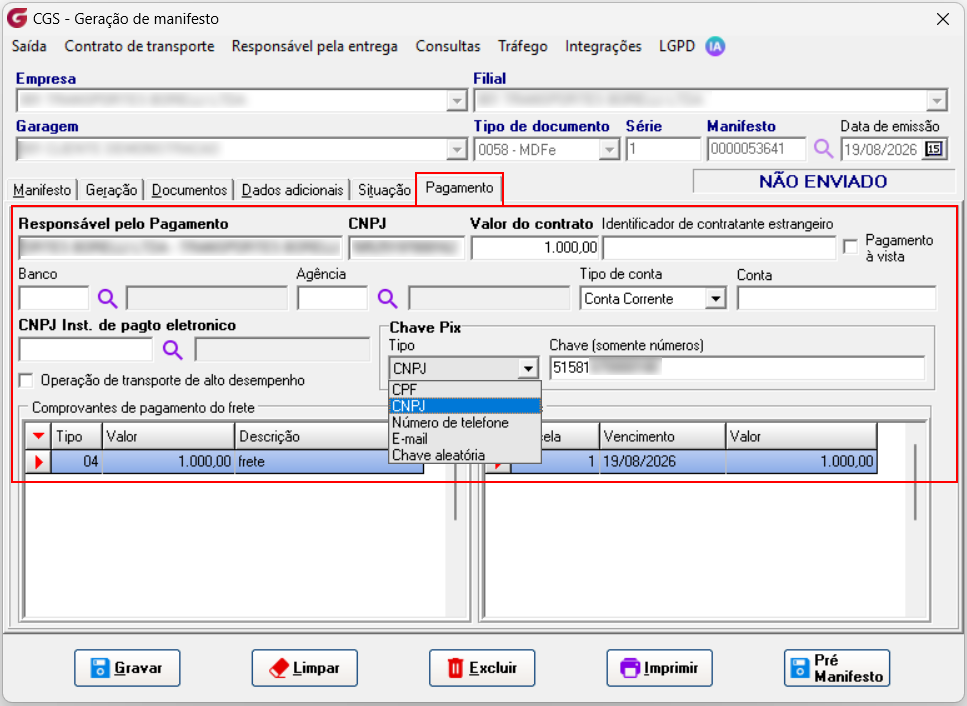Click the CNPJ Inst. de pagto search magnifier

(x=172, y=350)
